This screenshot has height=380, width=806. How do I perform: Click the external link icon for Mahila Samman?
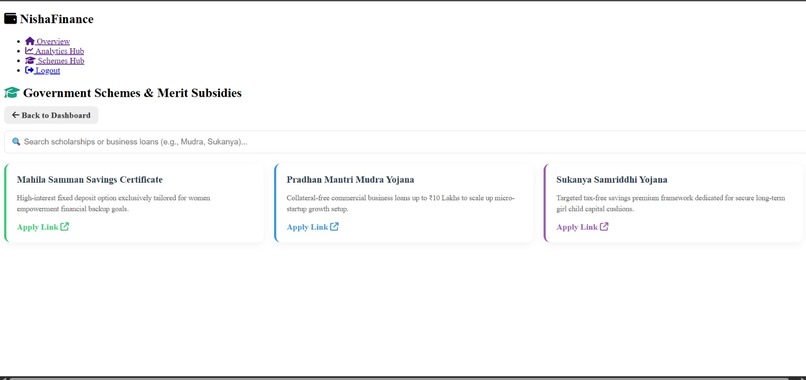click(65, 226)
